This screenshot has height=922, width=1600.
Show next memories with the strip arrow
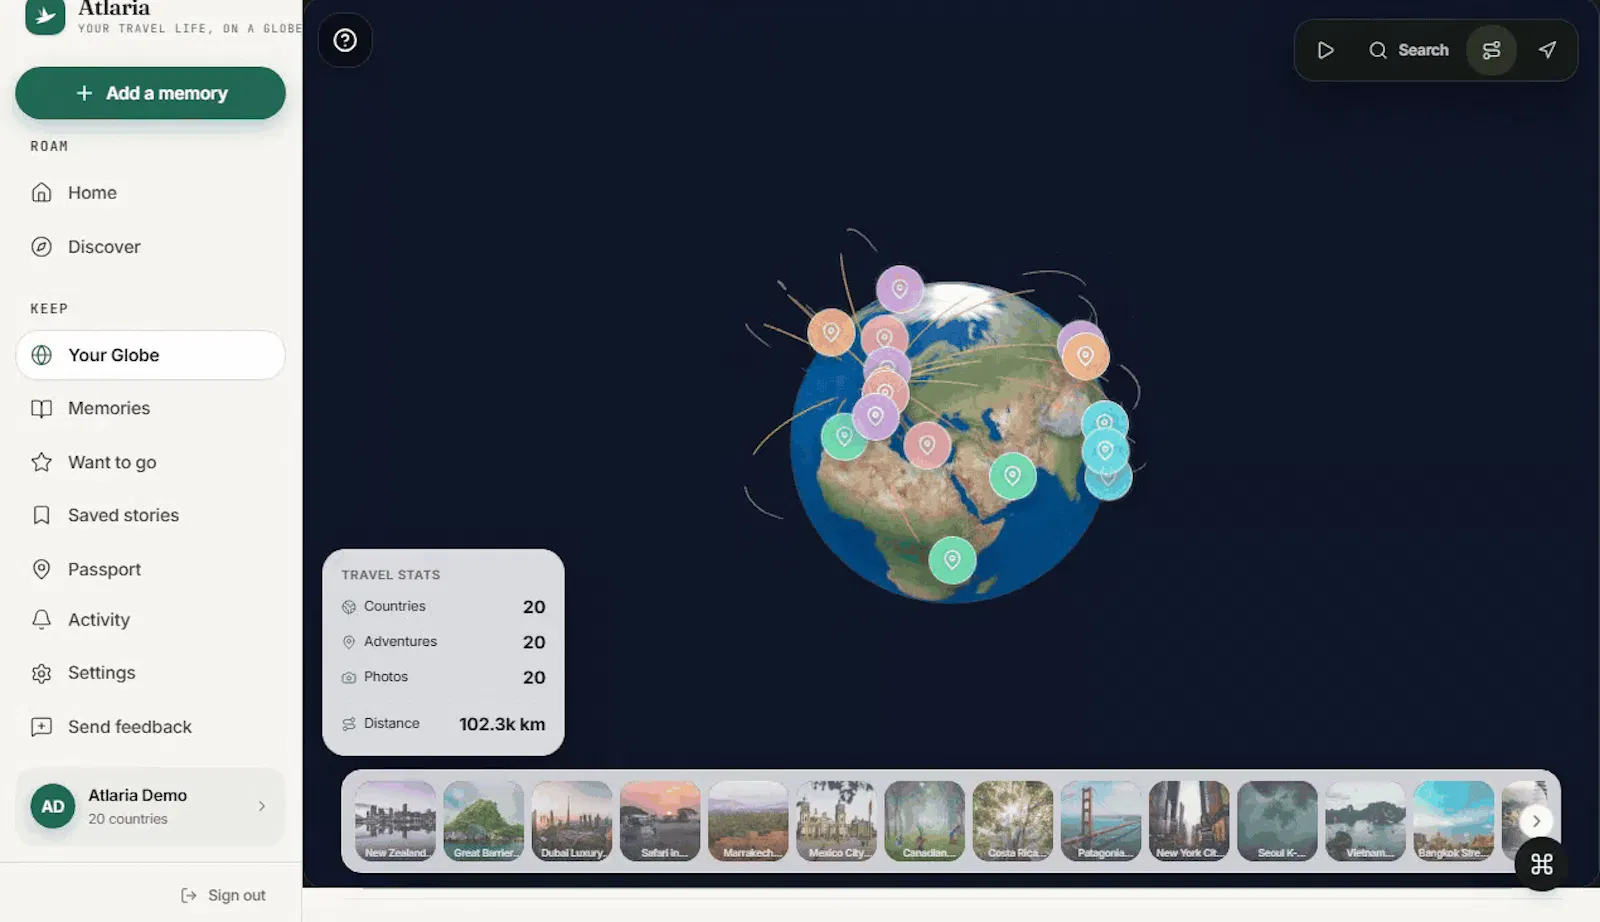1536,821
